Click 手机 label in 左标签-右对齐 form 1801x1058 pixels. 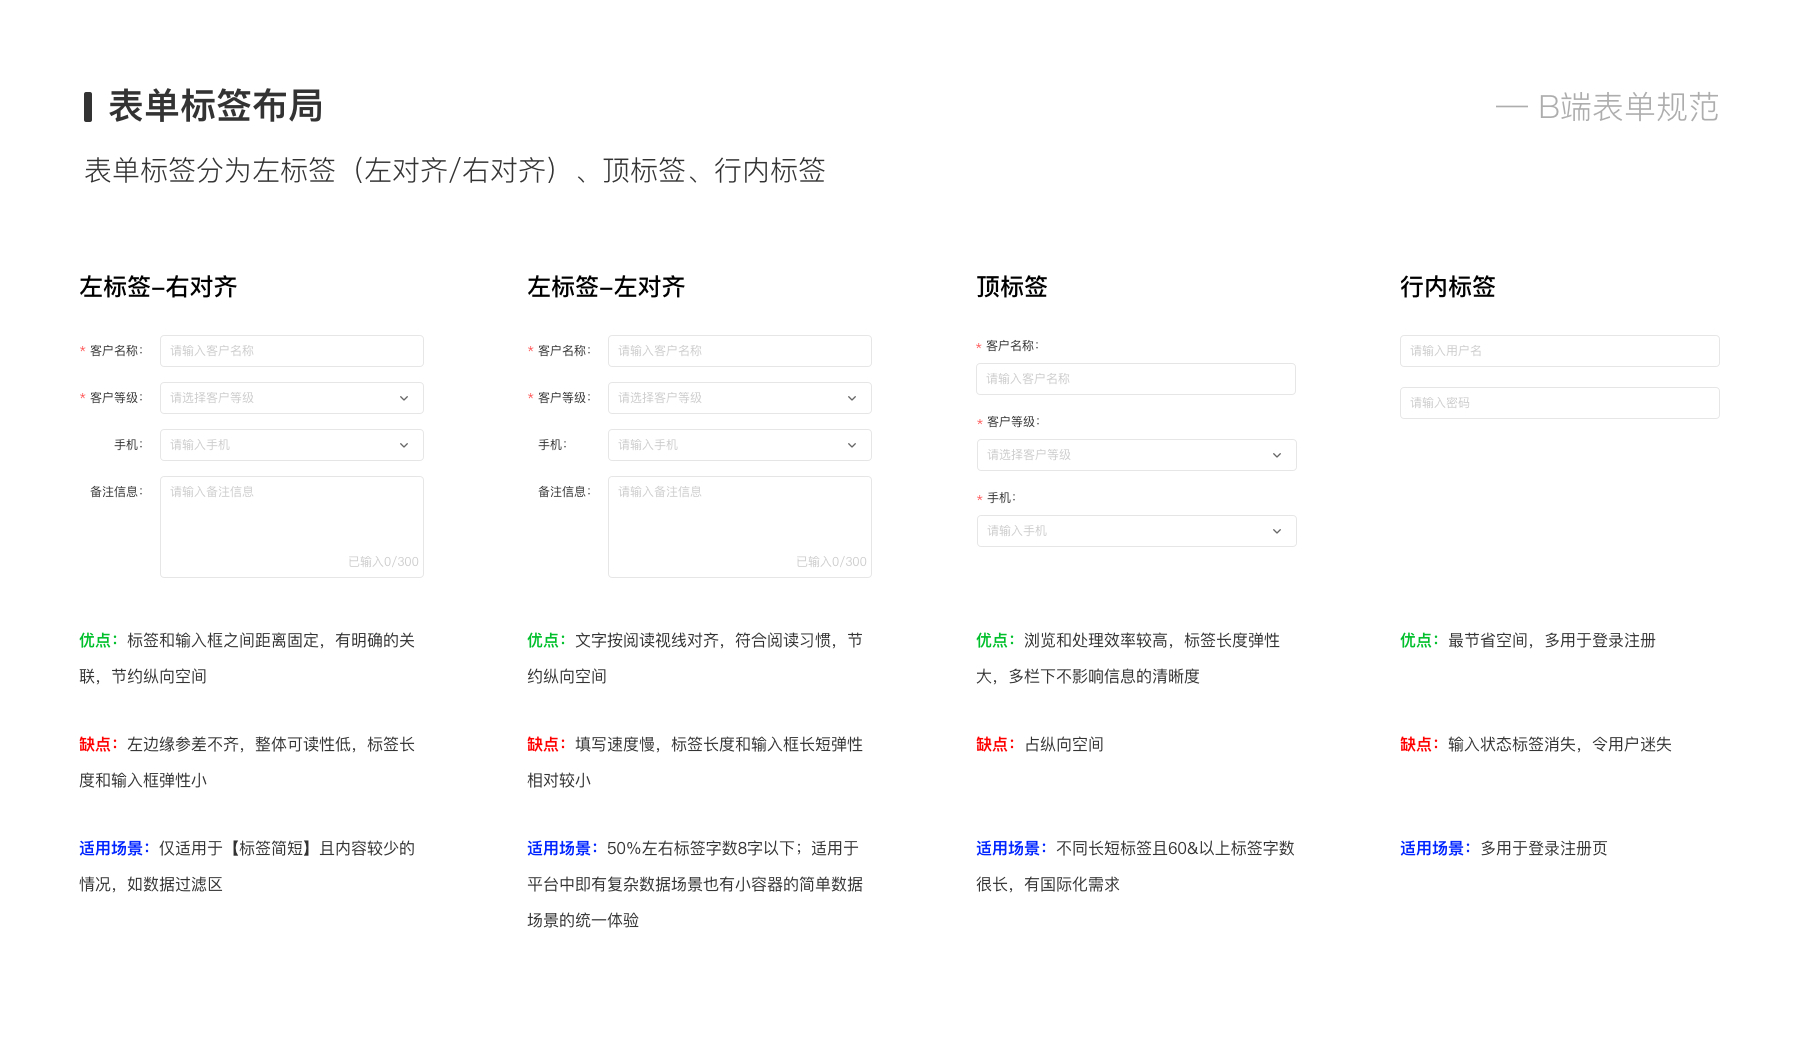(x=128, y=445)
